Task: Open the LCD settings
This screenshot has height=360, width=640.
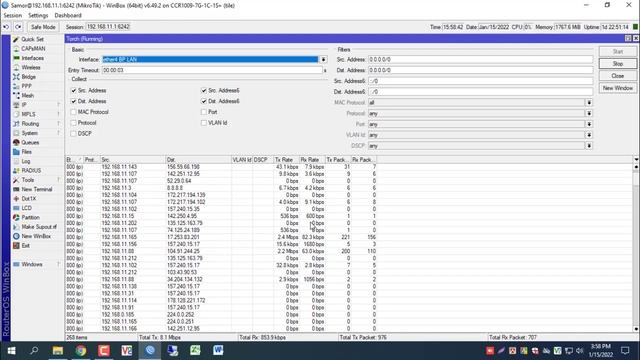Action: (26, 208)
